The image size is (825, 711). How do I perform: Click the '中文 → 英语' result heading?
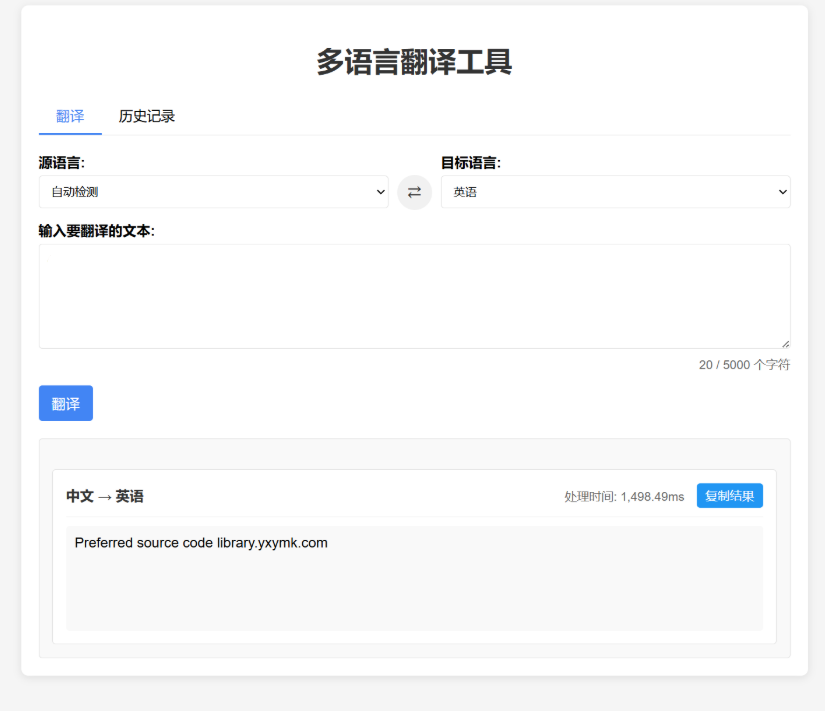105,496
